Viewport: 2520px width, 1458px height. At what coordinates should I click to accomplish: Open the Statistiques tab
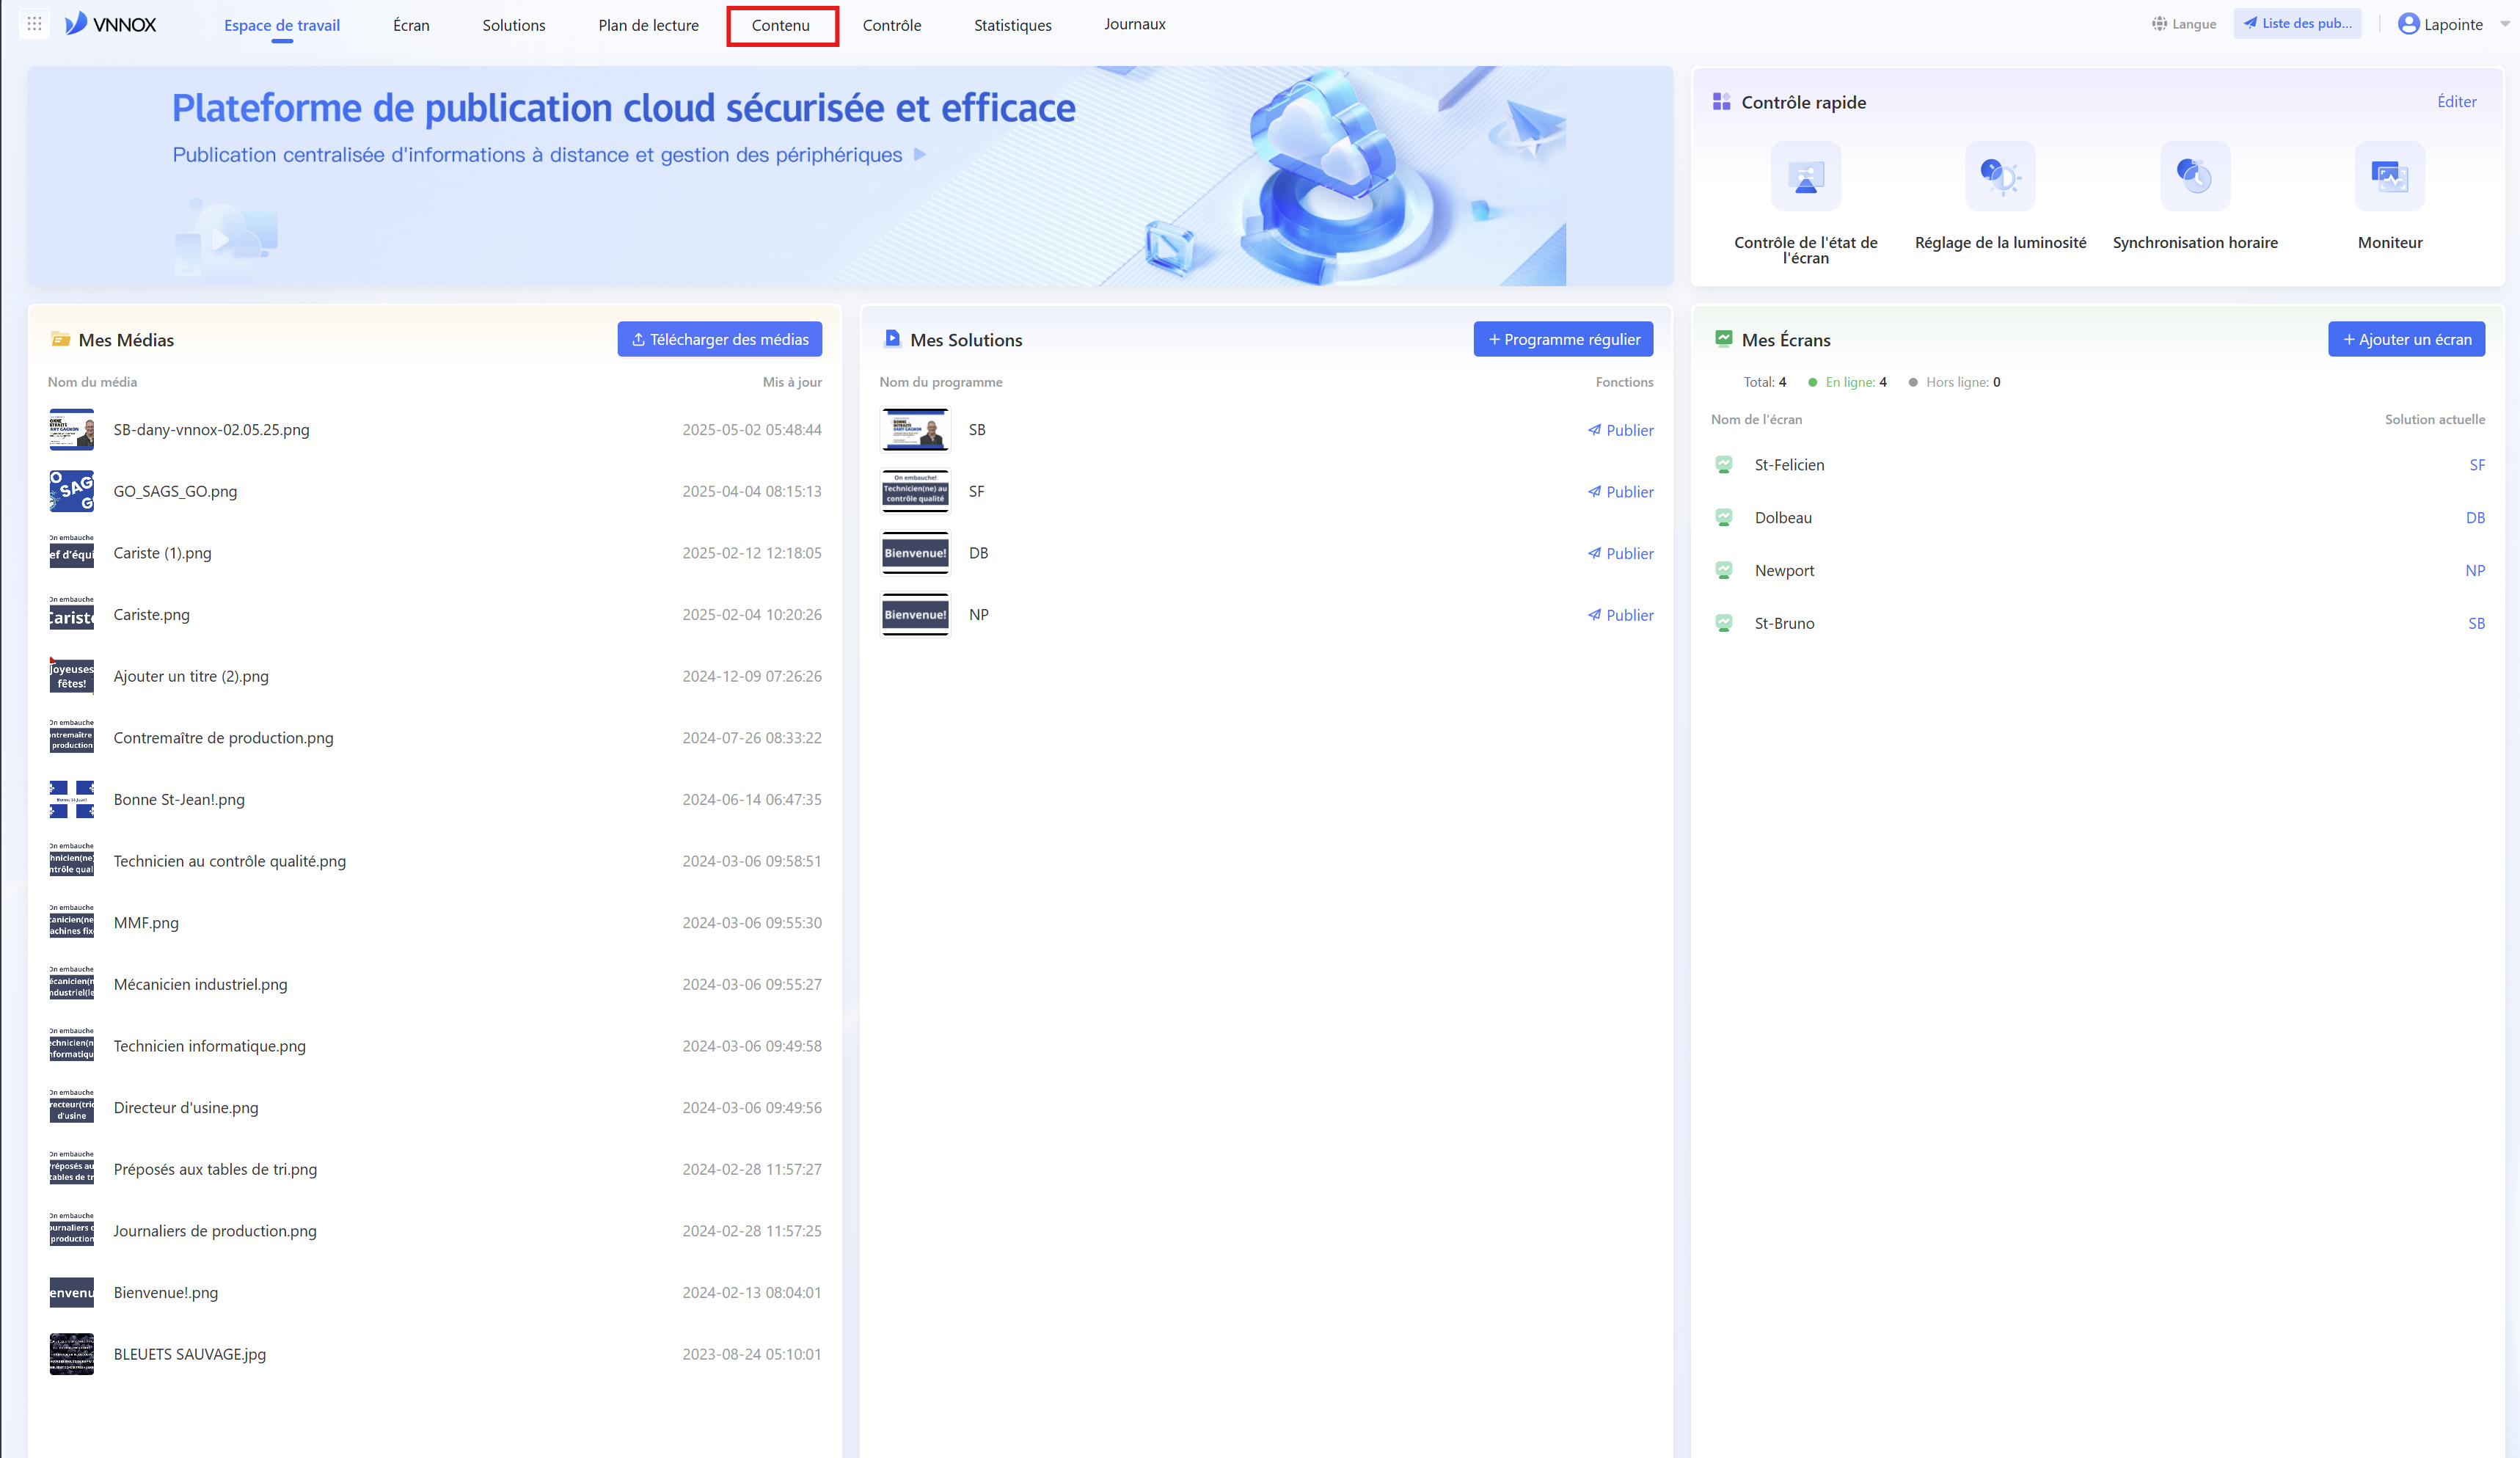1012,25
